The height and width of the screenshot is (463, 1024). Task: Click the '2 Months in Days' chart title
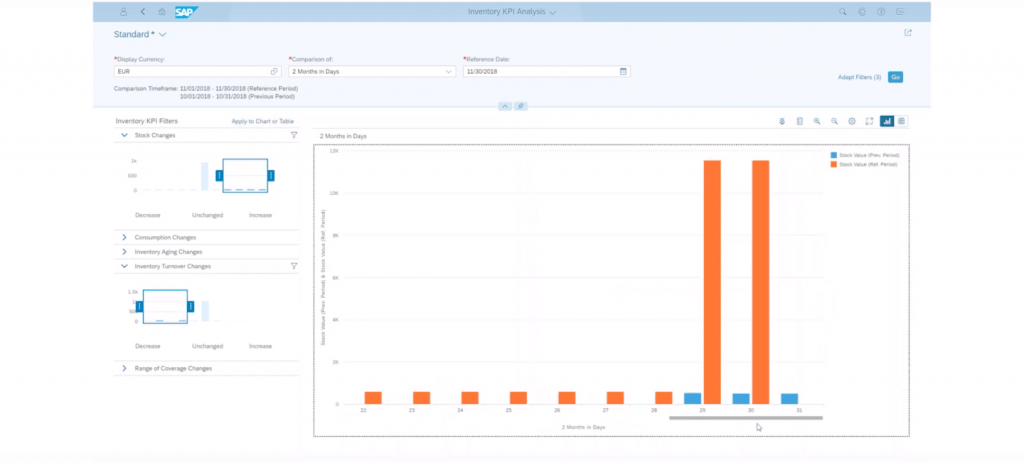(x=343, y=136)
